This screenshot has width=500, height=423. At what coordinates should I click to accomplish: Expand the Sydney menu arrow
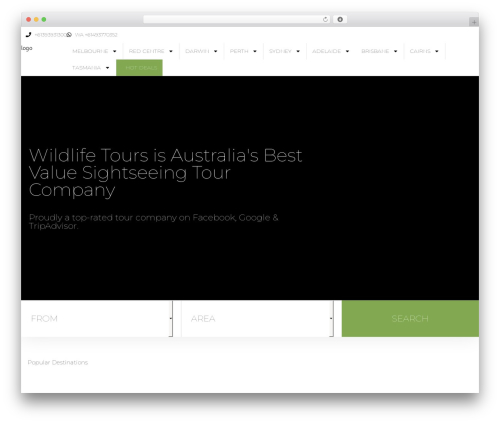coord(298,51)
